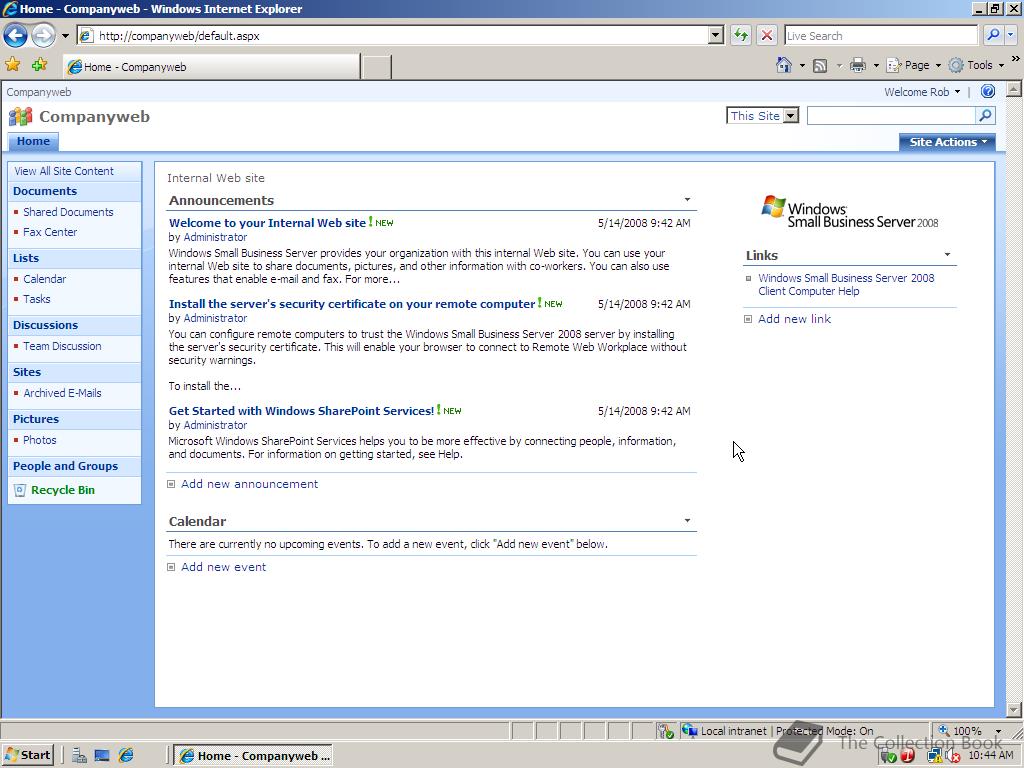Select the Home - Companyweb browser tab
The height and width of the screenshot is (768, 1024).
(x=212, y=67)
